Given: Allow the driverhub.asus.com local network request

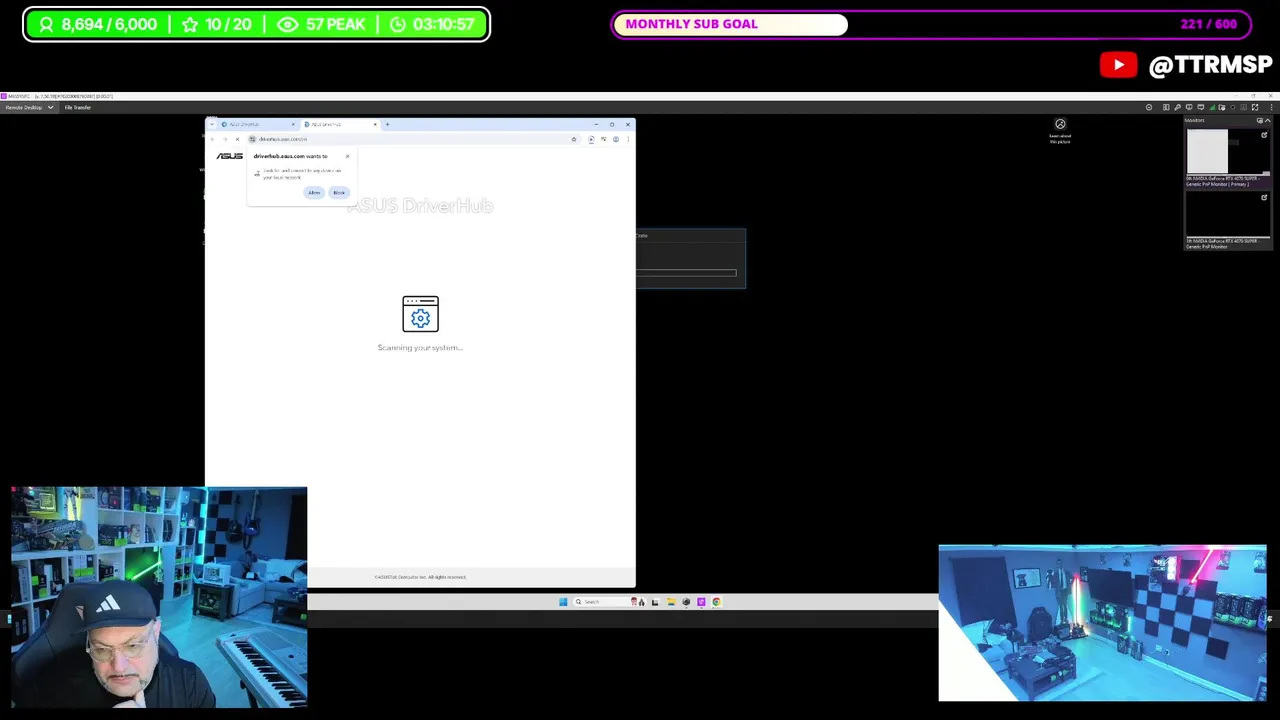Looking at the screenshot, I should point(314,193).
